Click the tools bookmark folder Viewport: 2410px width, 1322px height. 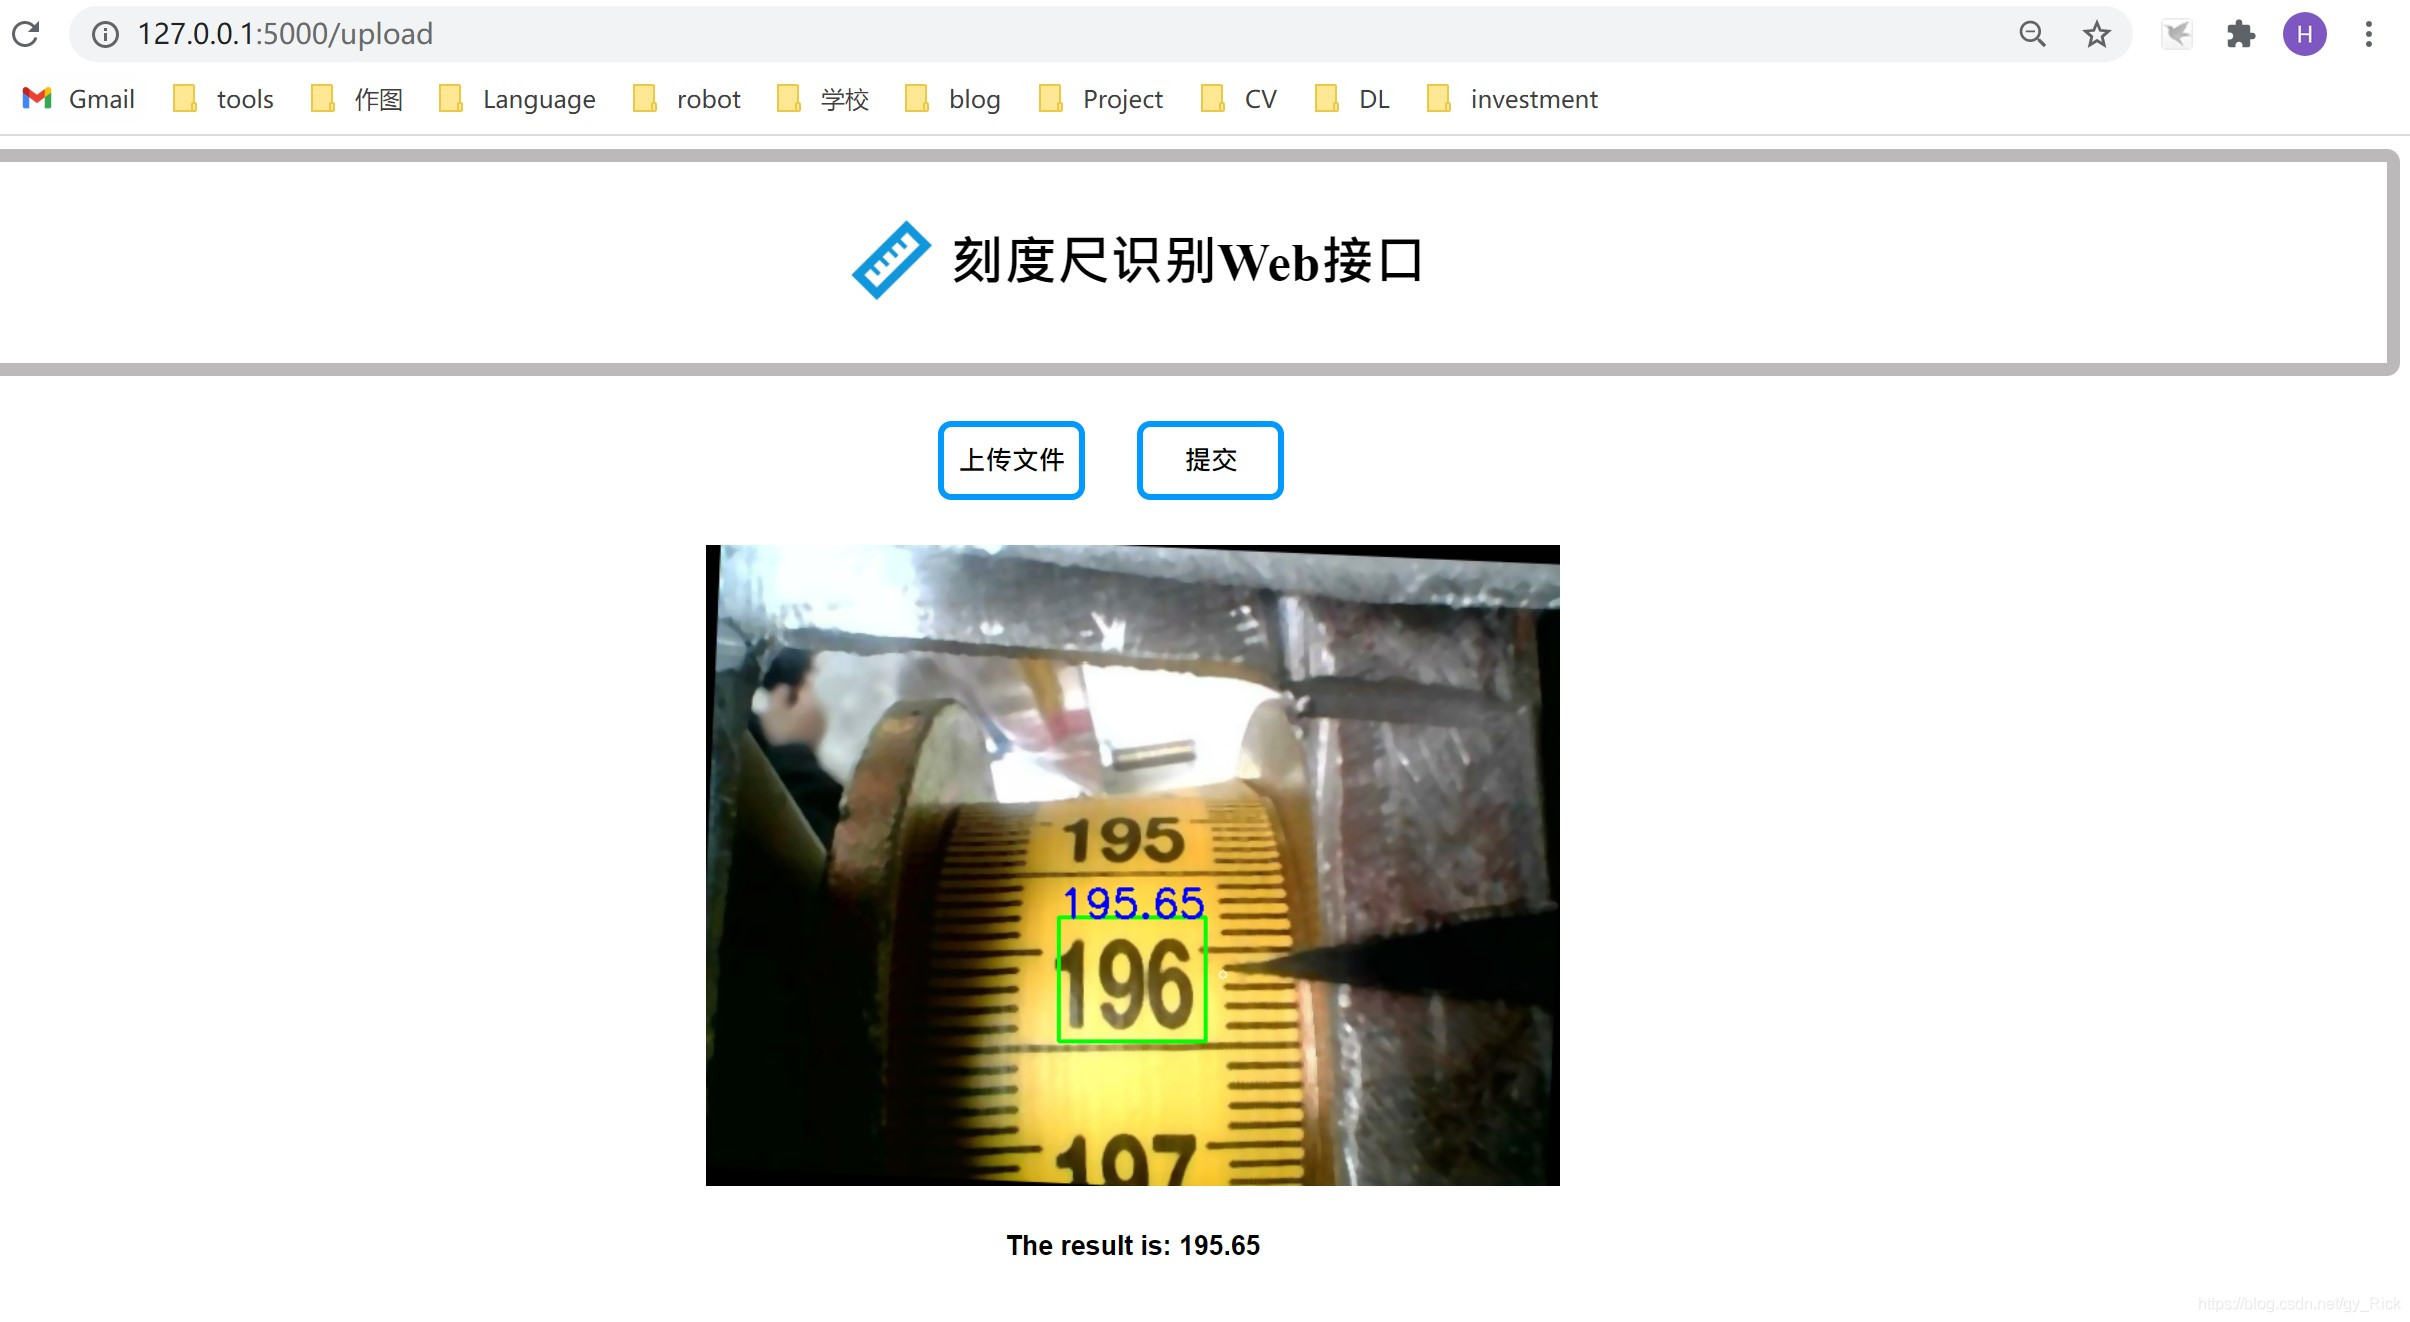click(246, 99)
